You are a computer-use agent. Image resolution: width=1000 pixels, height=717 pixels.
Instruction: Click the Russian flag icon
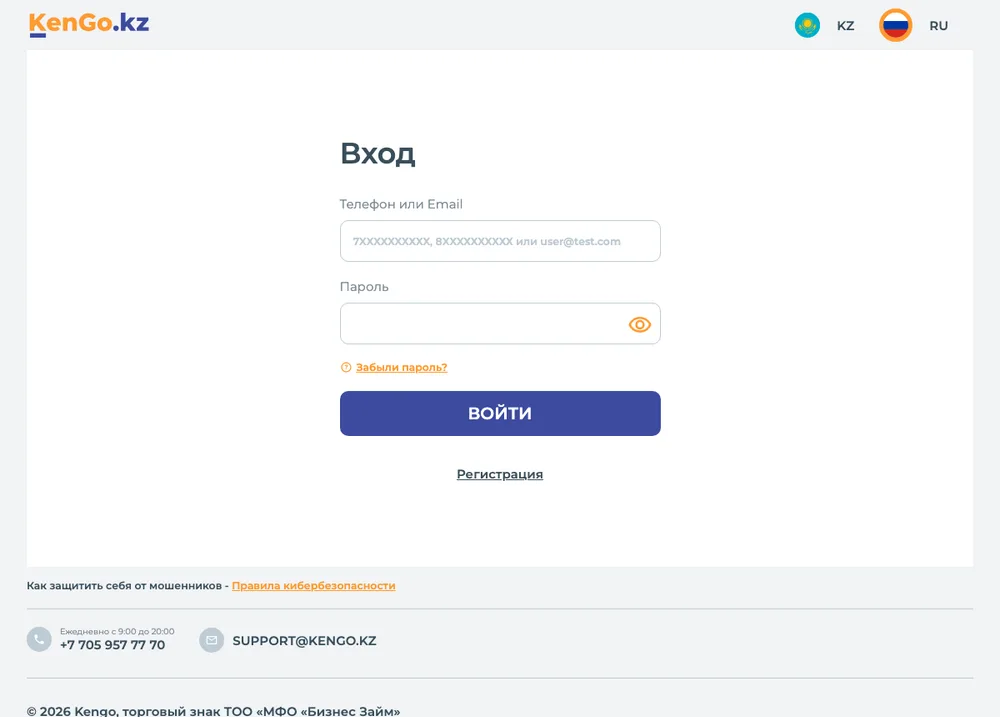point(895,26)
